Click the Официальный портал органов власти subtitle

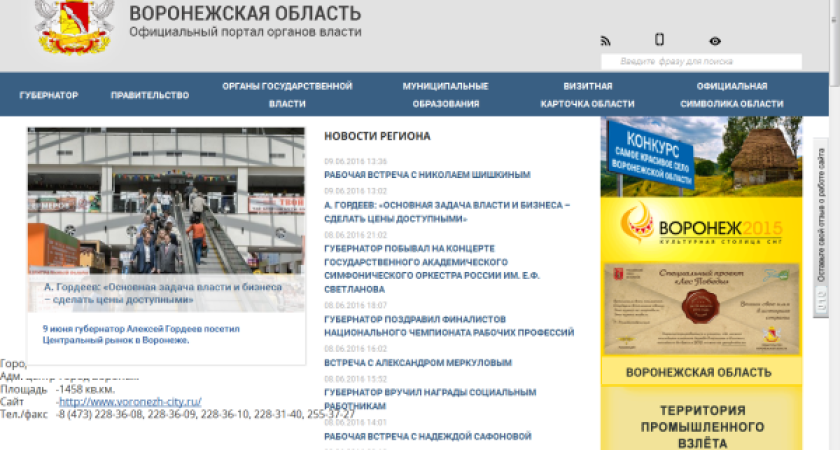[245, 32]
